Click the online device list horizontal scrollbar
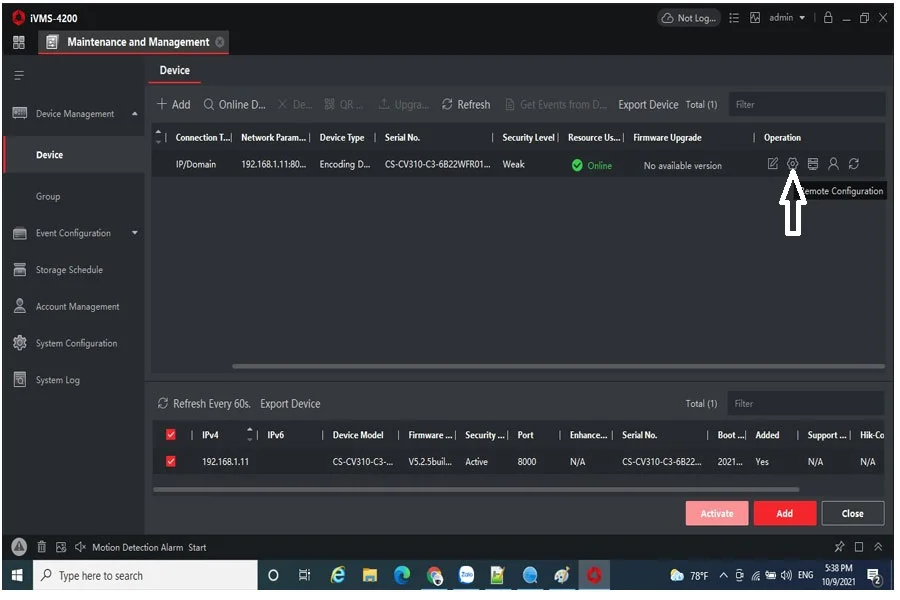Viewport: 900px width, 600px height. 476,490
